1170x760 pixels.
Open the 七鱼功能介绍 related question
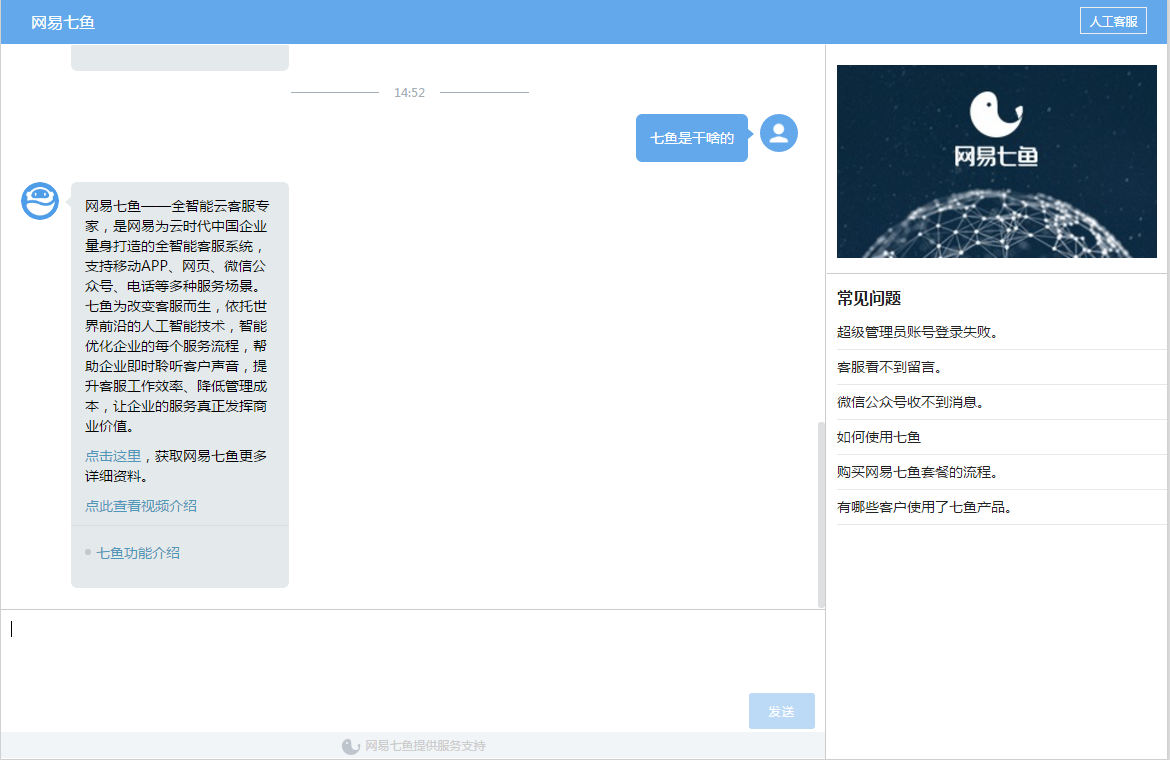coord(138,553)
